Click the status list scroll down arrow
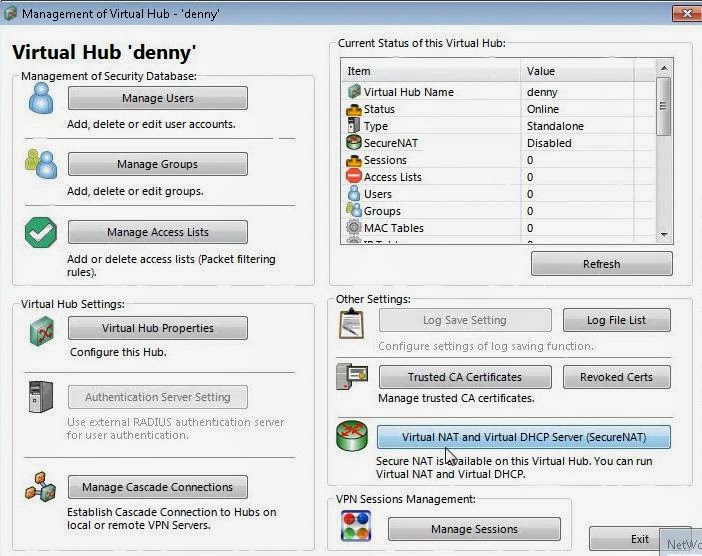Viewport: 702px width, 556px height. point(663,235)
